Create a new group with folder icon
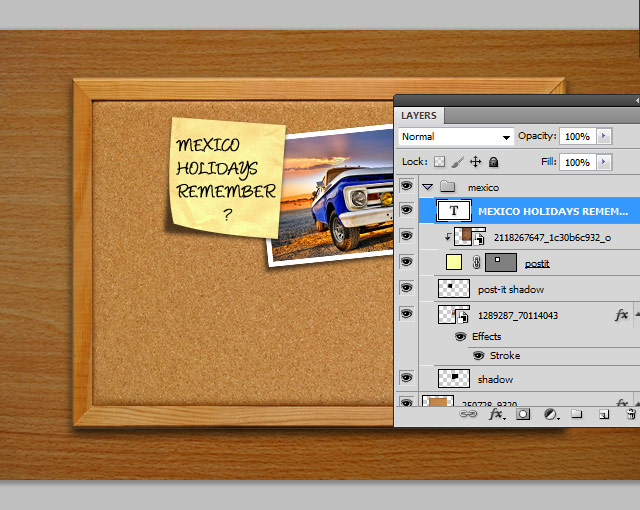640x510 pixels. pyautogui.click(x=577, y=413)
